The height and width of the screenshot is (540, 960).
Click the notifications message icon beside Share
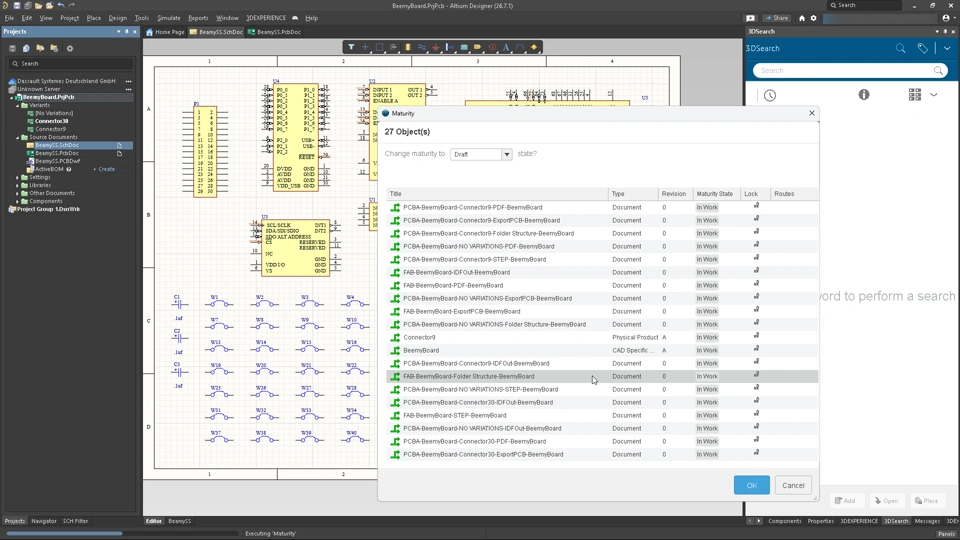point(750,18)
